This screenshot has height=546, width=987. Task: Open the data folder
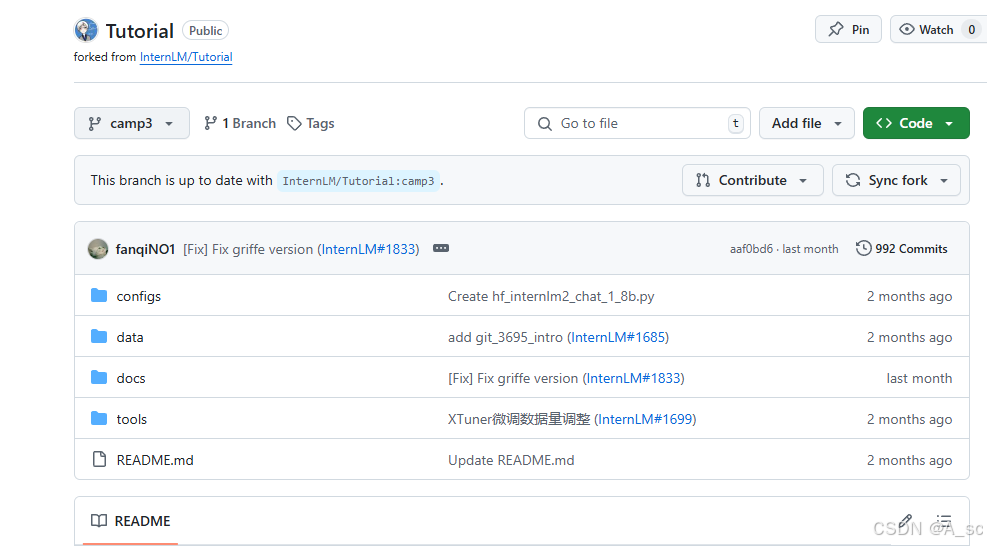[130, 337]
